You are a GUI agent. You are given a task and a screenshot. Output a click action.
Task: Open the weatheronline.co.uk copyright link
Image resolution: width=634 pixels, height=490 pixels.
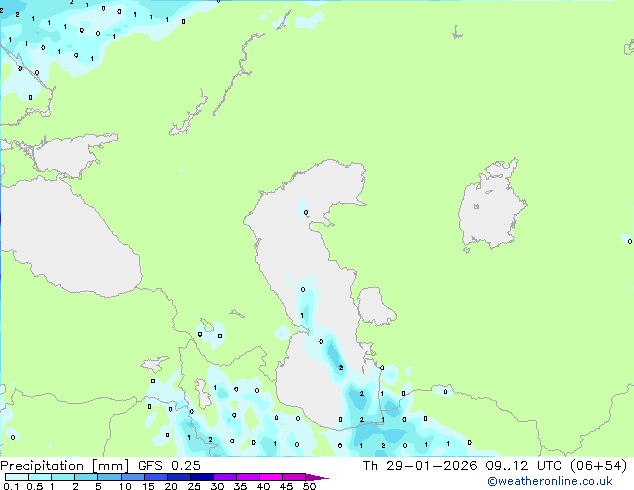tap(549, 481)
